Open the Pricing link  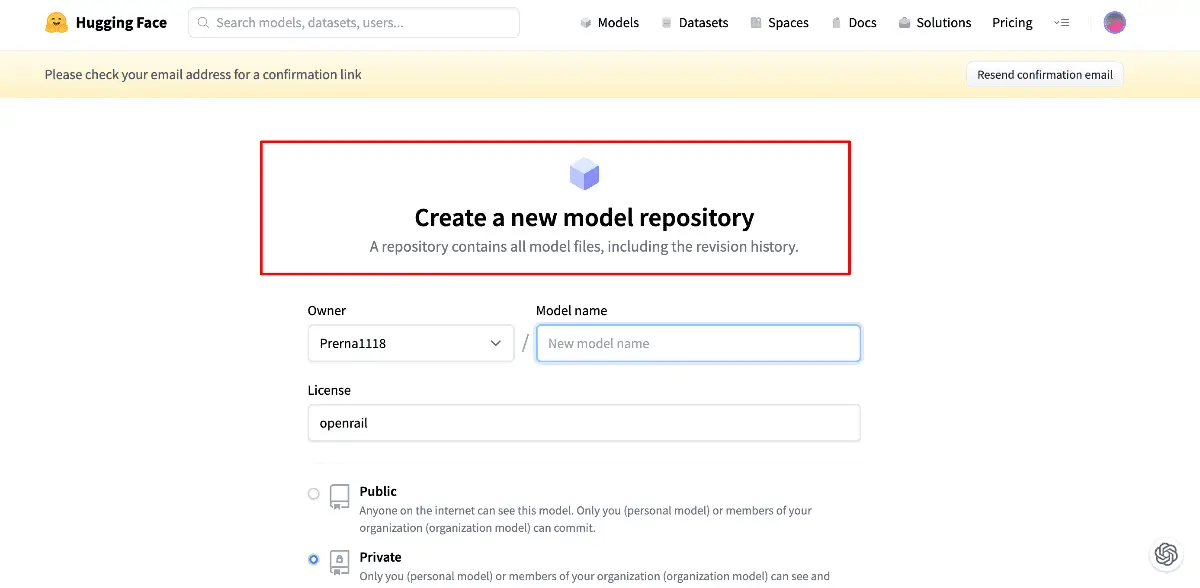[x=1012, y=22]
